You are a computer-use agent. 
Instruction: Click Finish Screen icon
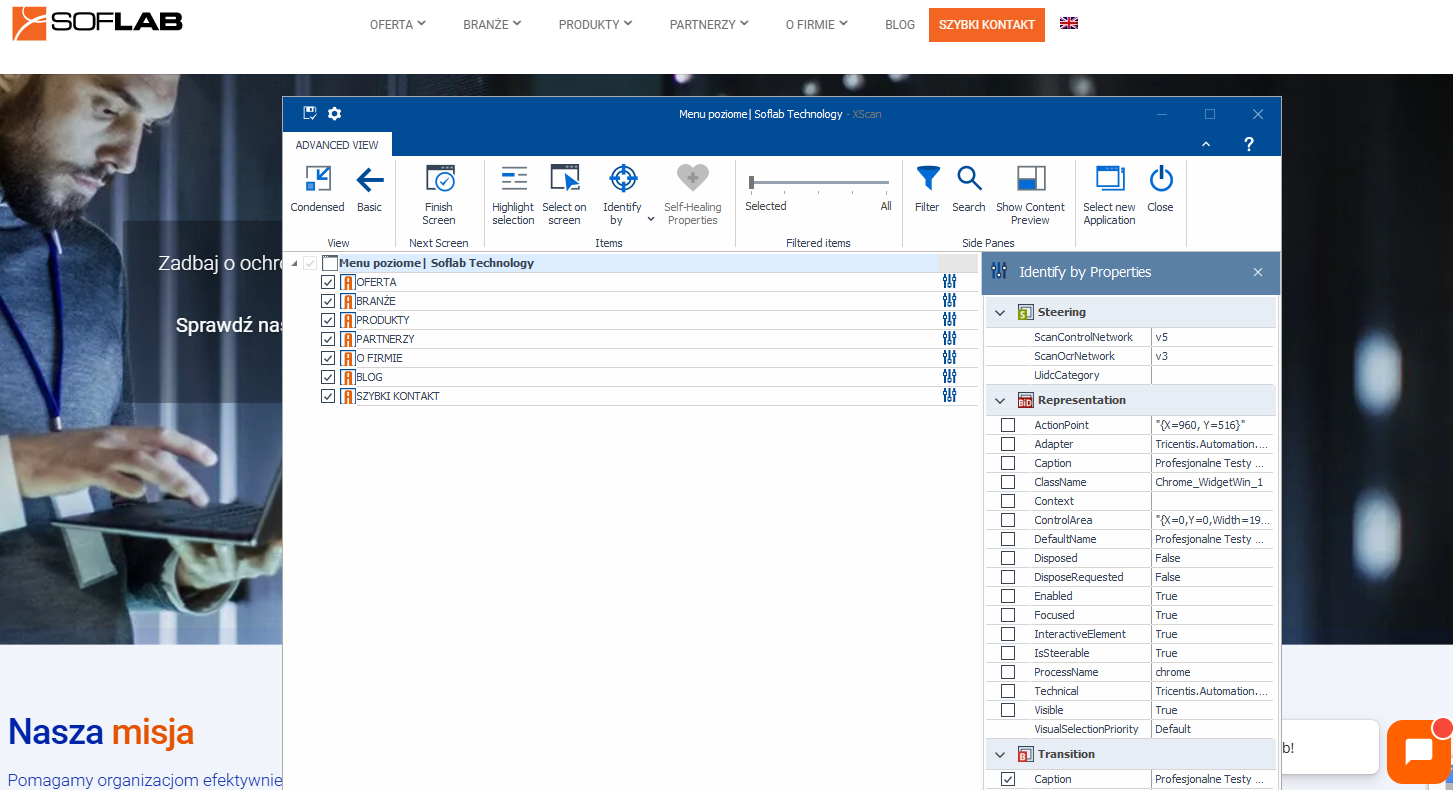tap(439, 180)
